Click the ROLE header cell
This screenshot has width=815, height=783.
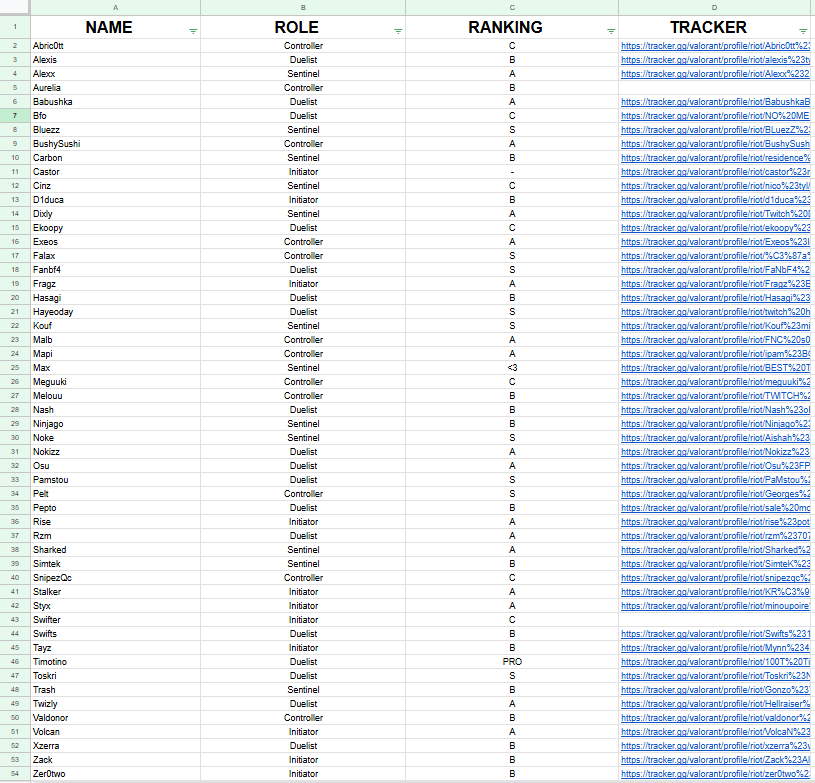pyautogui.click(x=303, y=27)
